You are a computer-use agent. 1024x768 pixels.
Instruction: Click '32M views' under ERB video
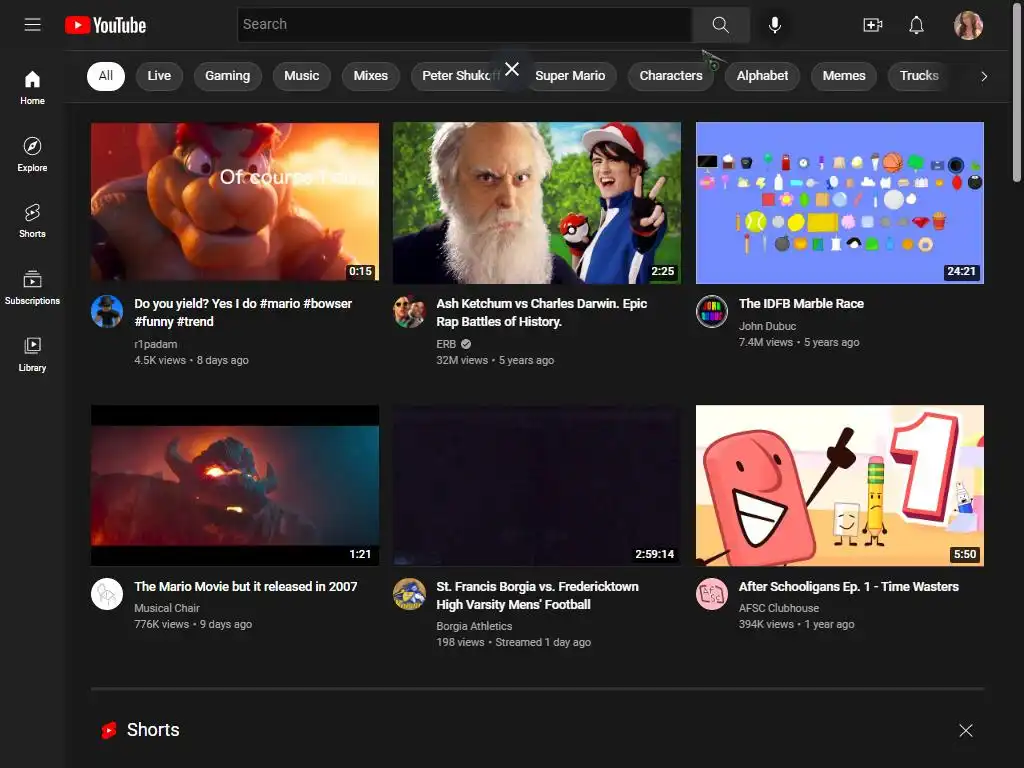click(462, 360)
